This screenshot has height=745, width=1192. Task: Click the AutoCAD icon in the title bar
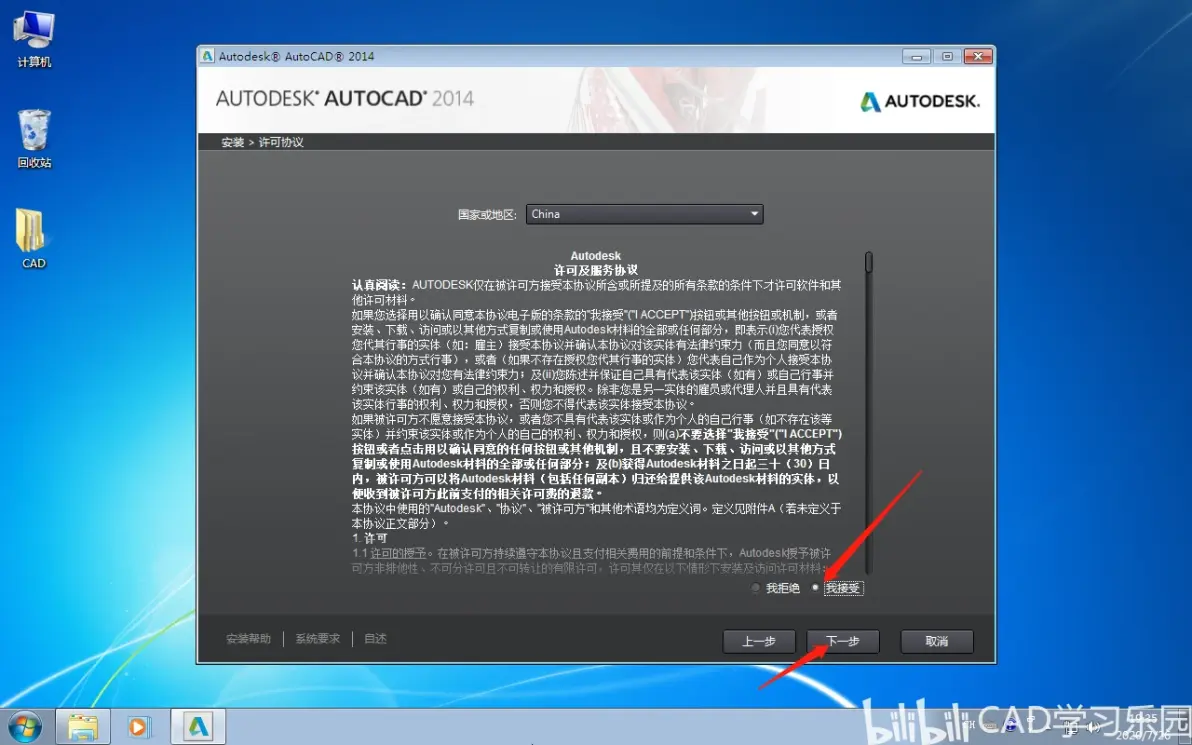[208, 56]
